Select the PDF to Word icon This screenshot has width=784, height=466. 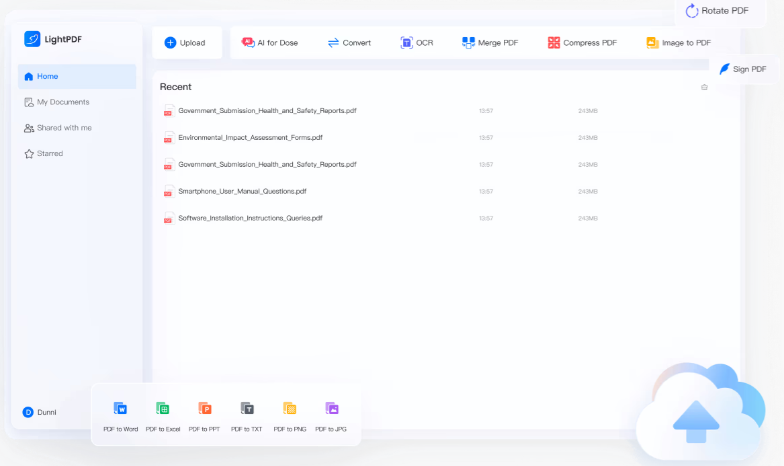(120, 408)
